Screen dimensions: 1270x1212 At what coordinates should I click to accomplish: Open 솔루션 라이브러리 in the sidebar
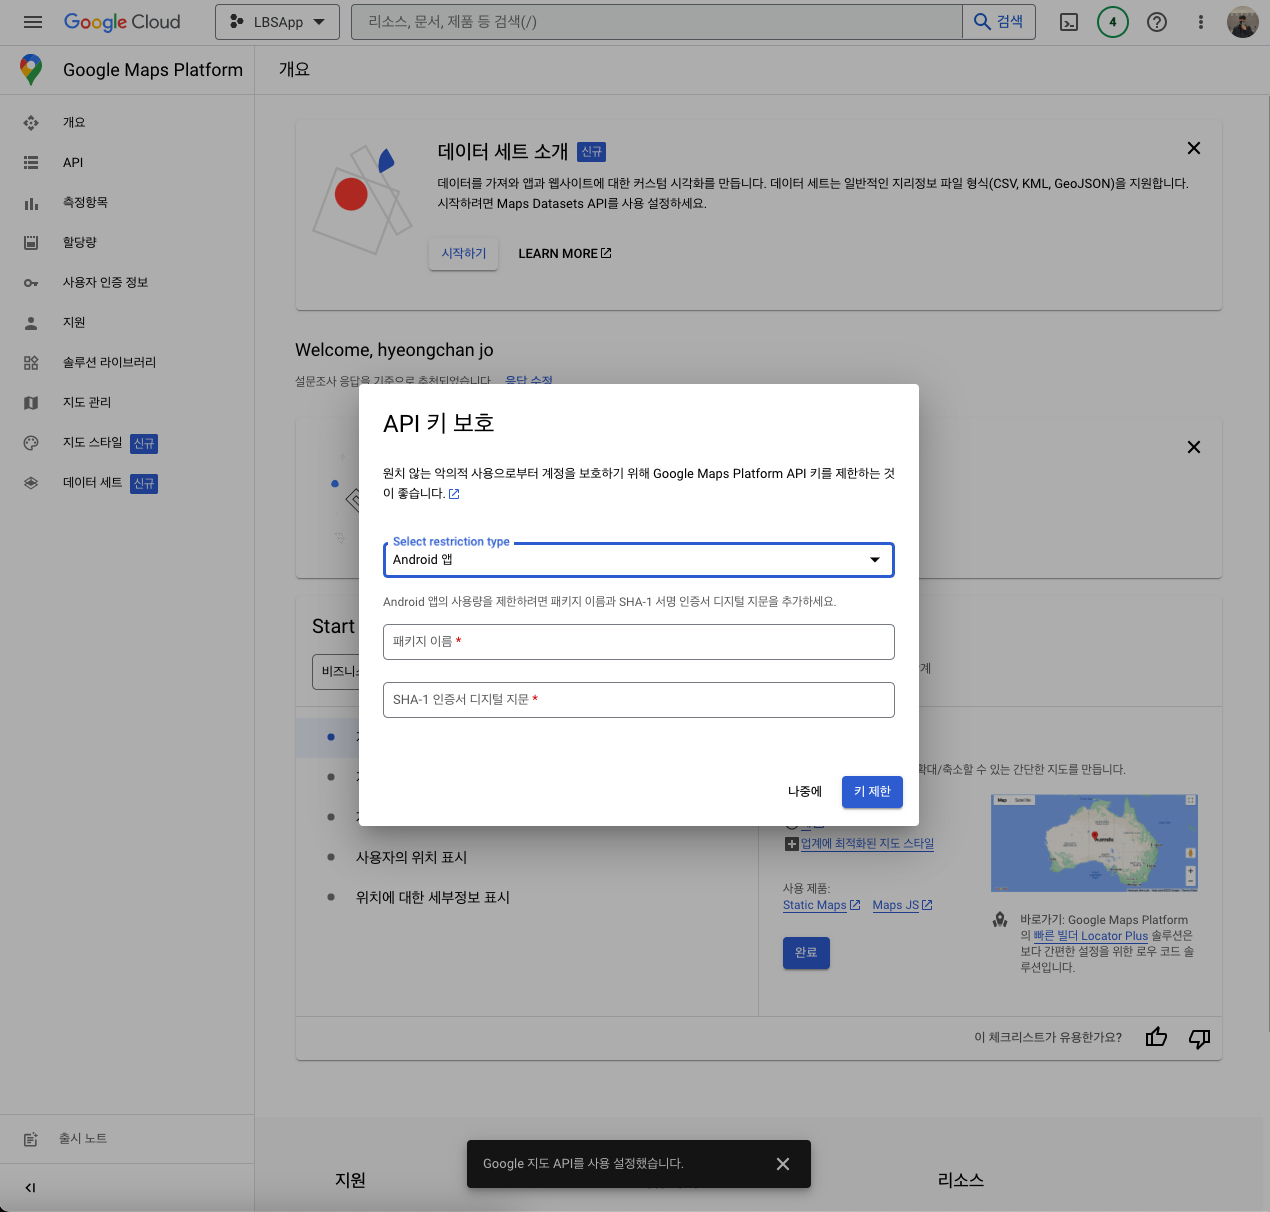[x=127, y=362]
